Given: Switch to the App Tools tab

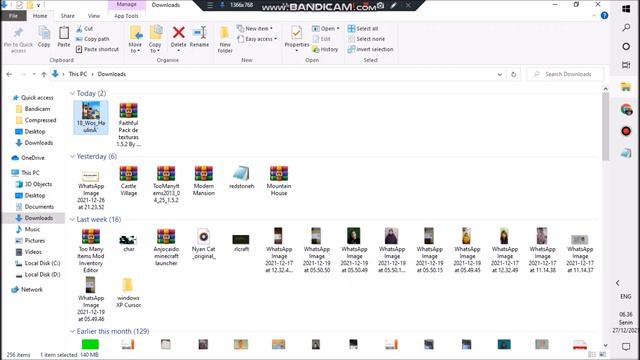Looking at the screenshot, I should (x=127, y=16).
